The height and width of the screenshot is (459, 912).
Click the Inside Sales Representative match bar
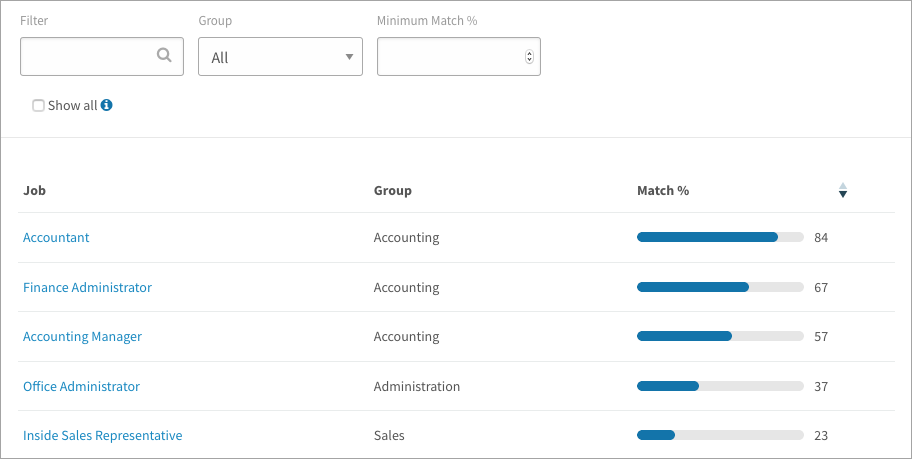pyautogui.click(x=720, y=435)
